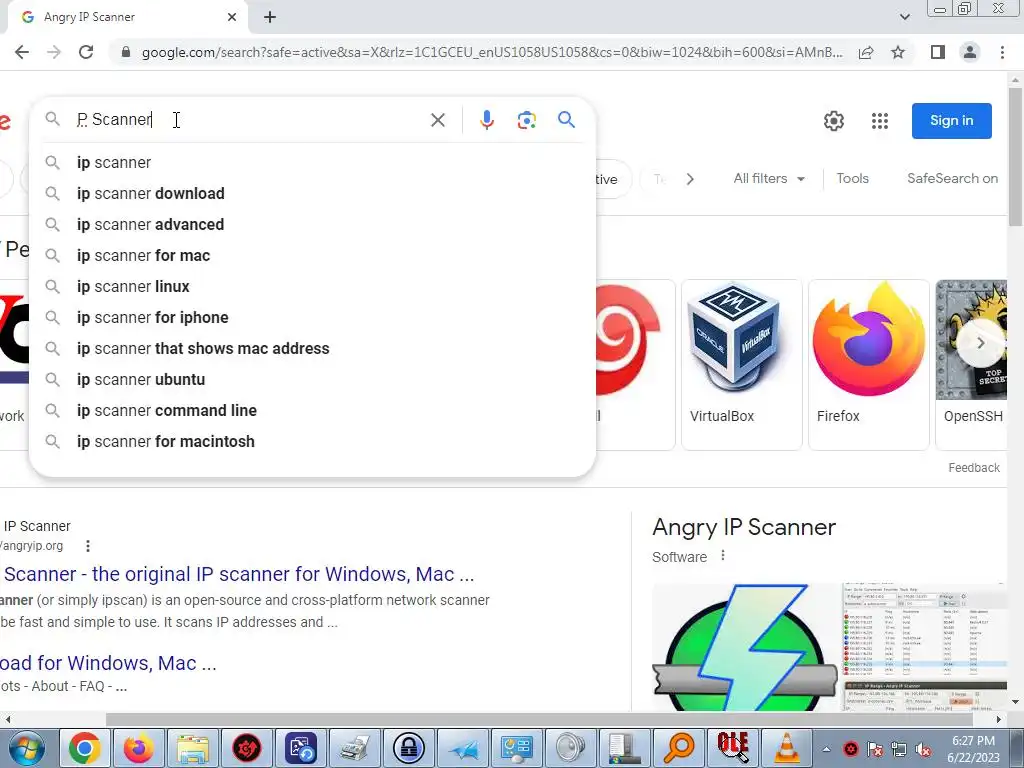Choose the 'ip scanner' suggestion

tap(312, 163)
